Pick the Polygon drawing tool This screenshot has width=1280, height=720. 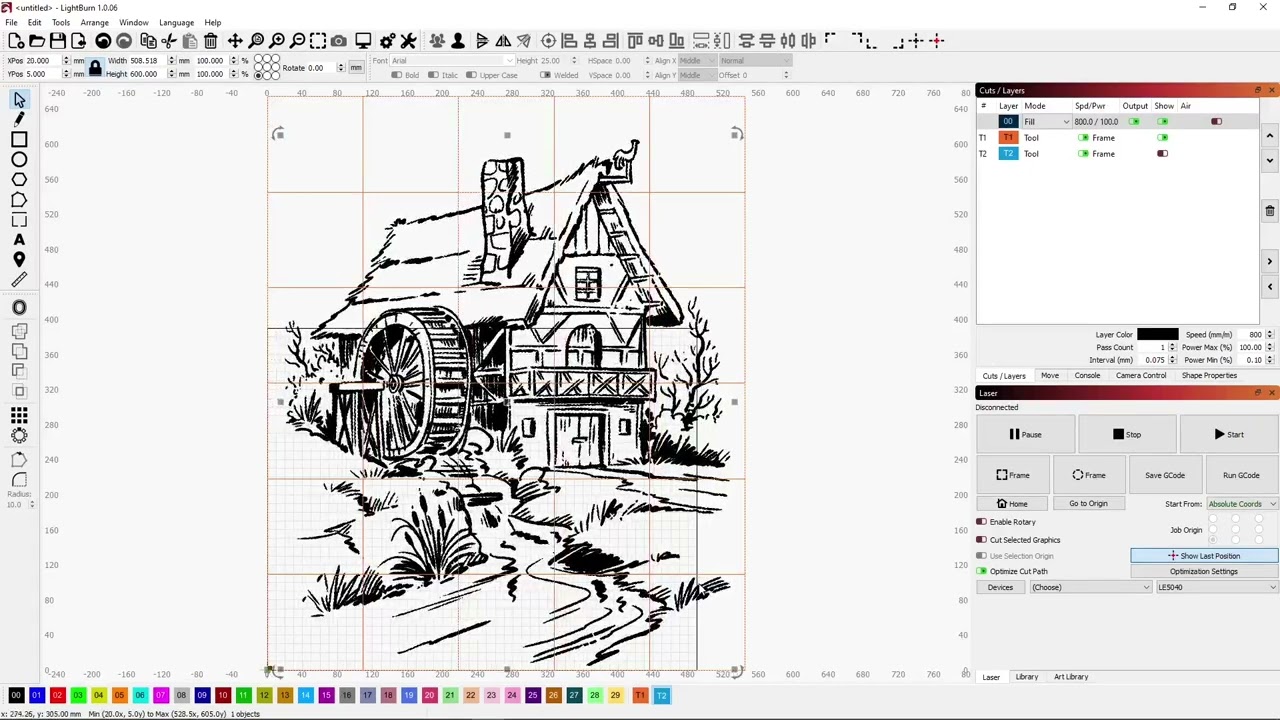pos(19,180)
